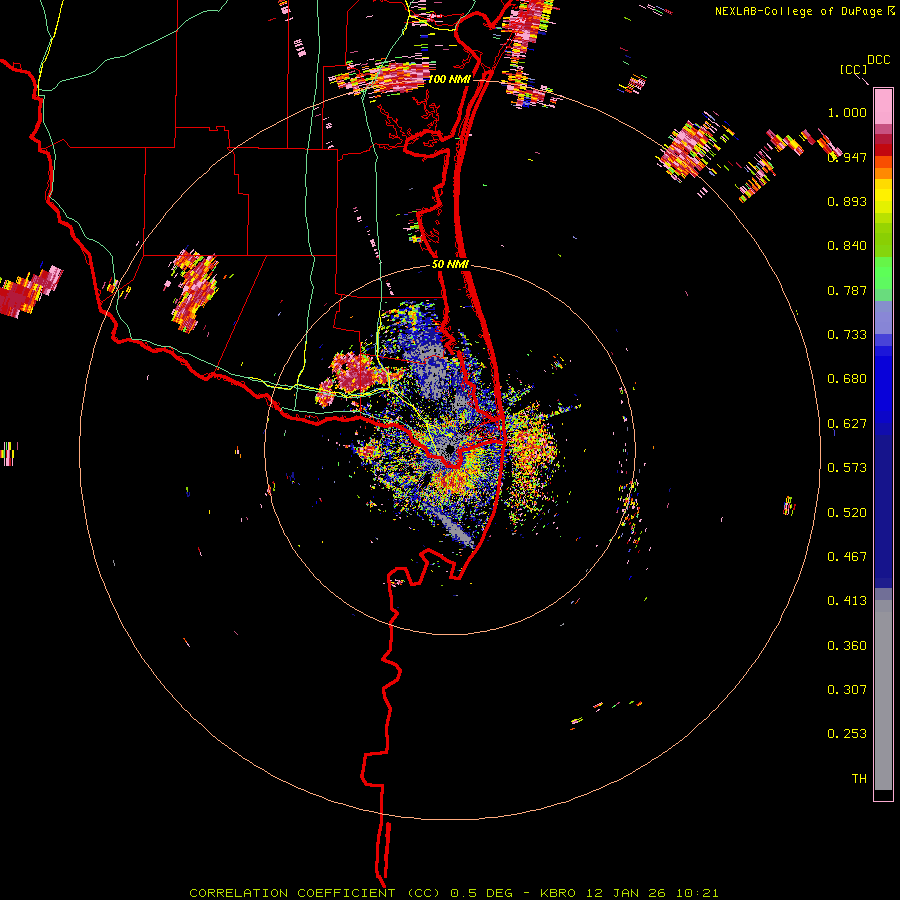Click the 0.520 legend value
Image resolution: width=900 pixels, height=900 pixels.
pos(847,513)
